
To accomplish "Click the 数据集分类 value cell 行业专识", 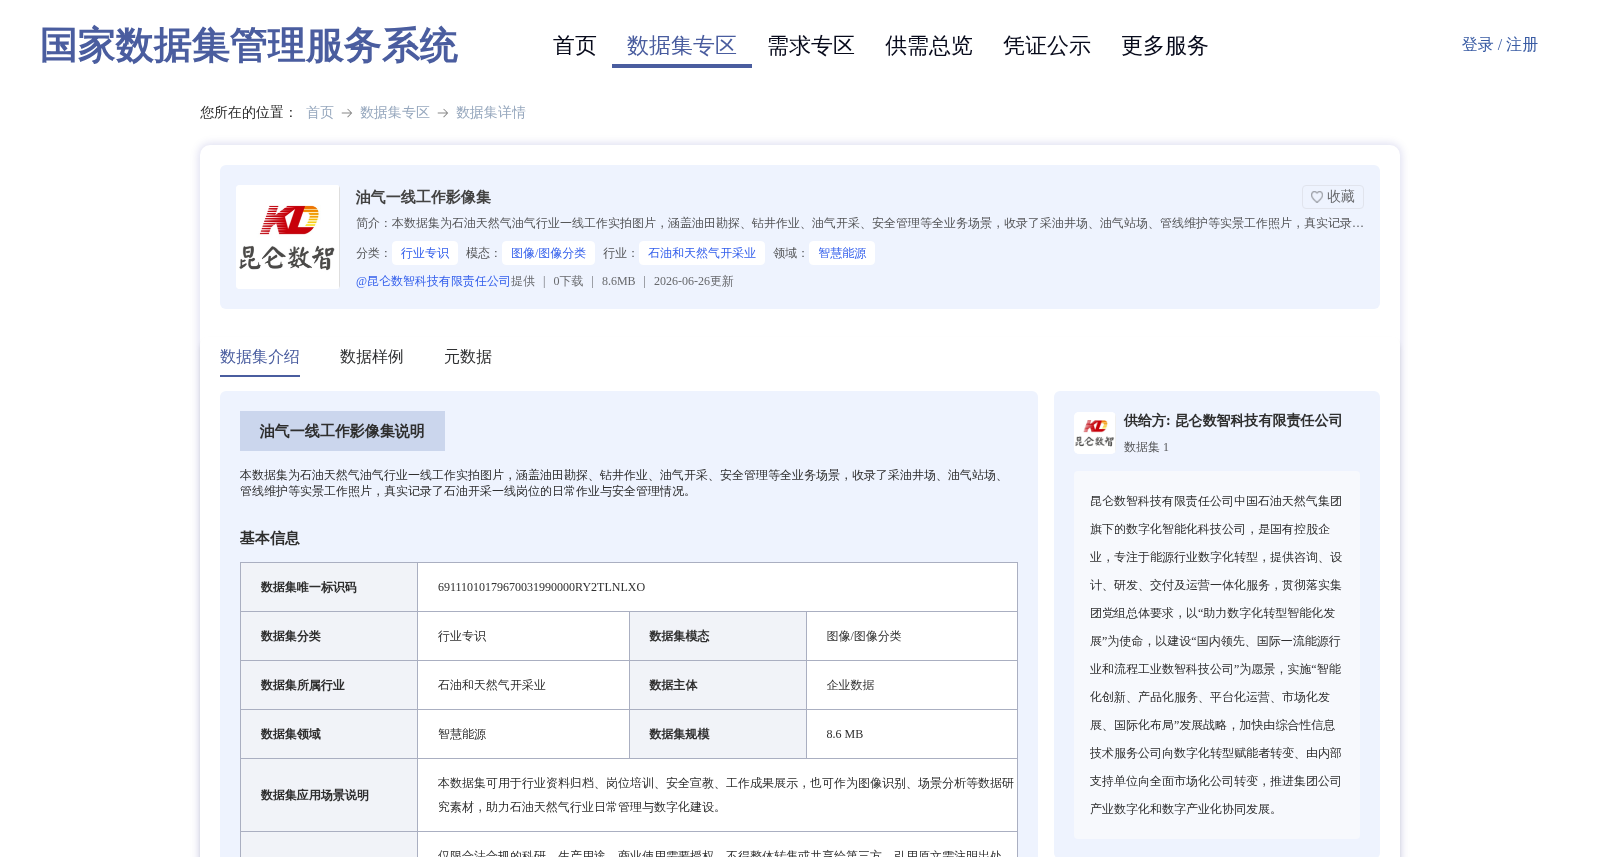I will pos(523,636).
